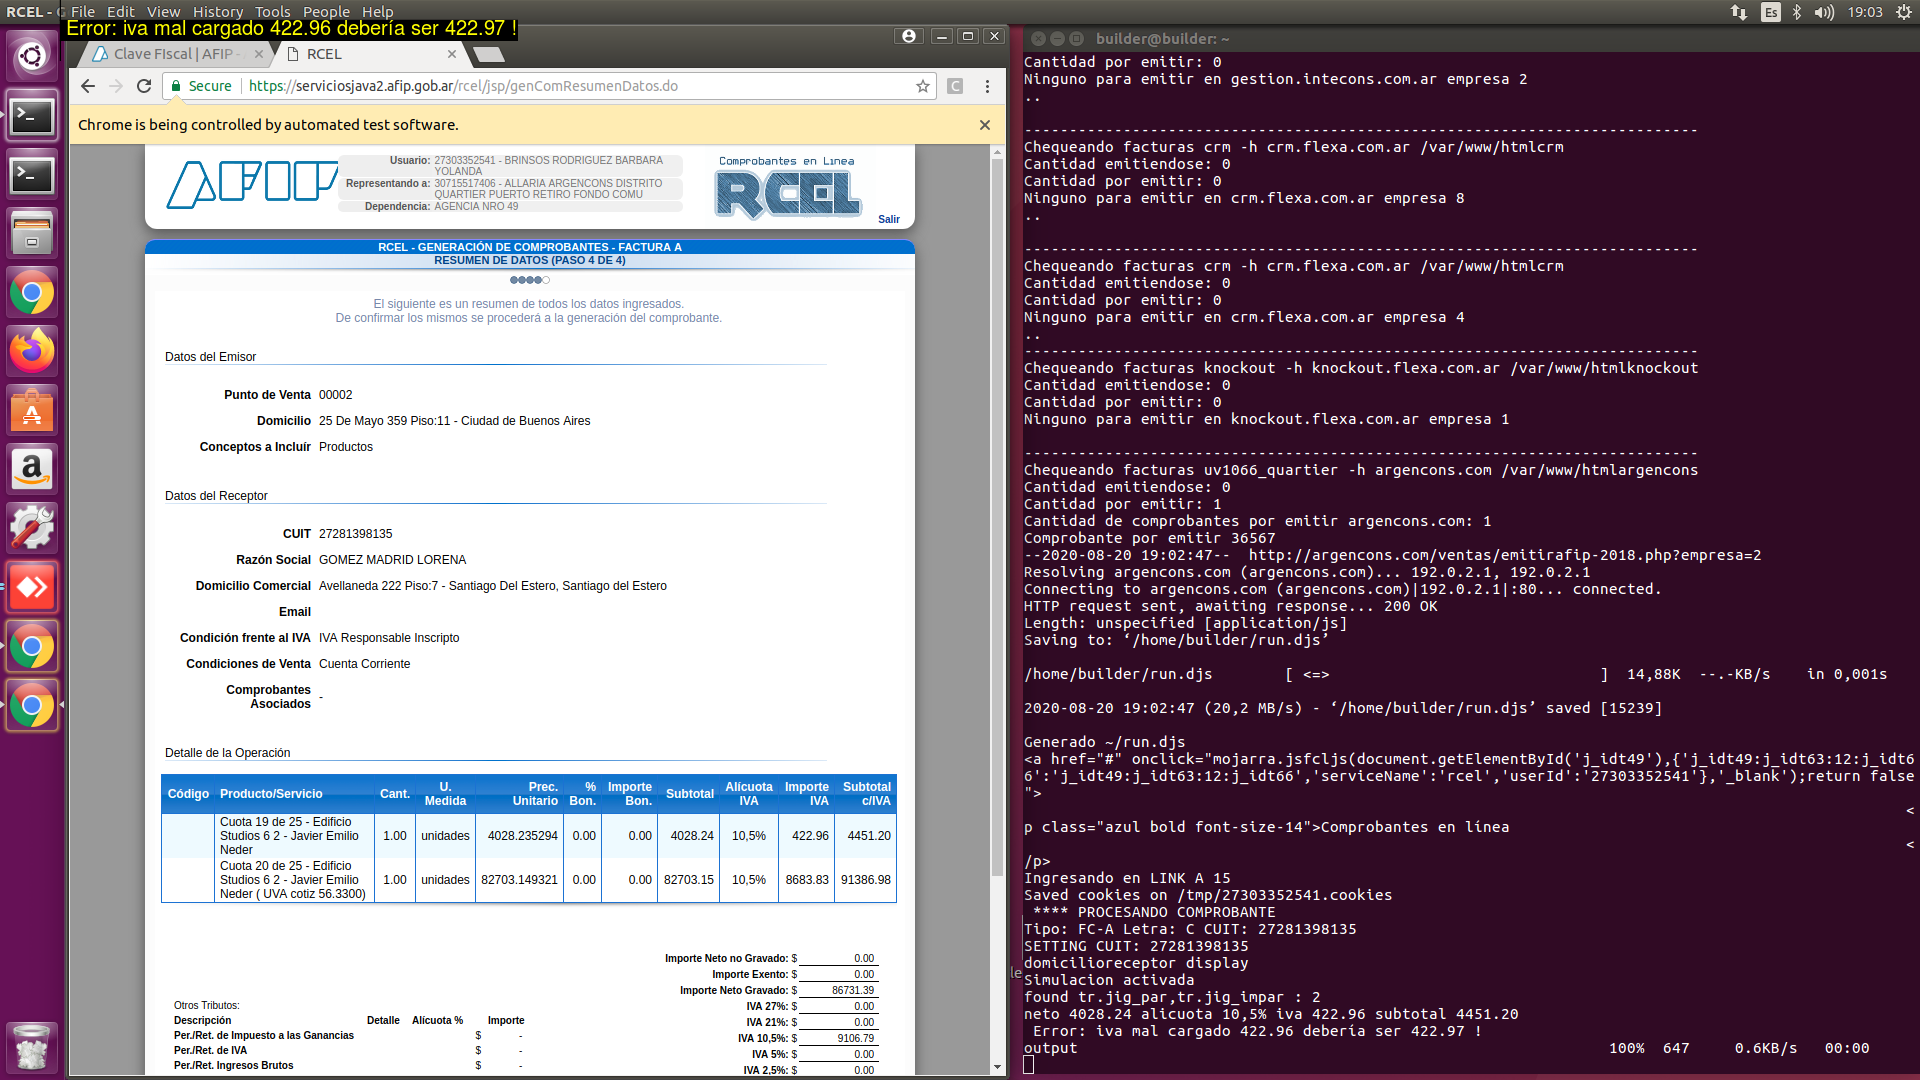Open the Tools menu
The image size is (1920, 1080).
272,12
